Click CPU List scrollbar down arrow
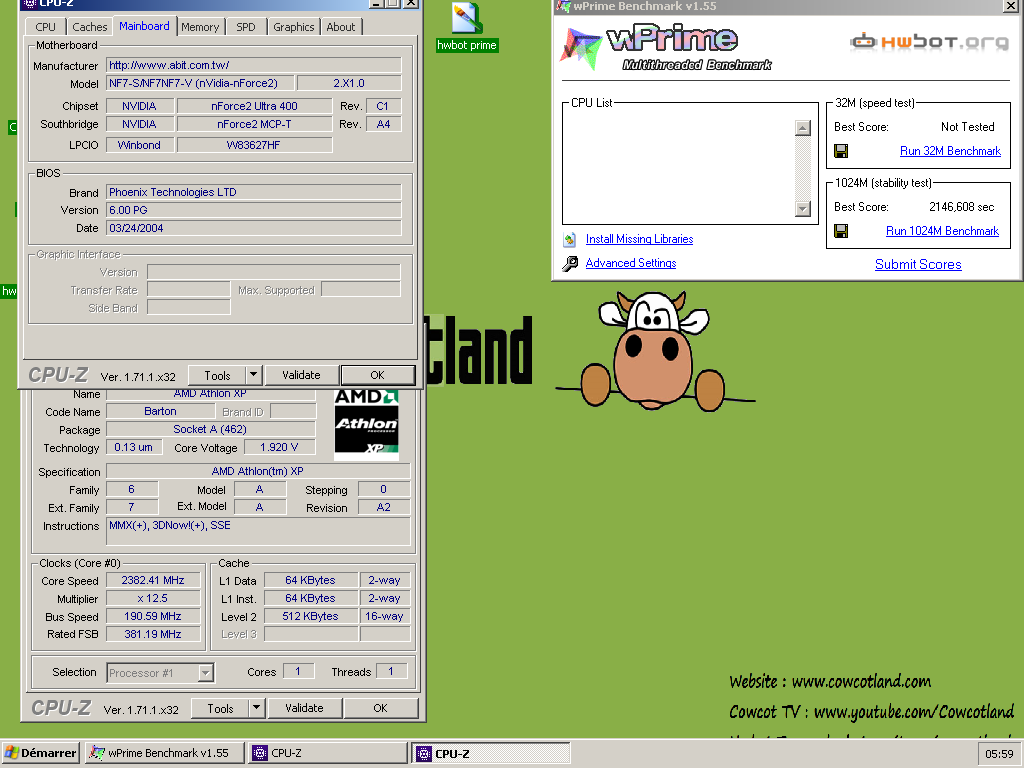Image resolution: width=1024 pixels, height=768 pixels. coord(803,209)
